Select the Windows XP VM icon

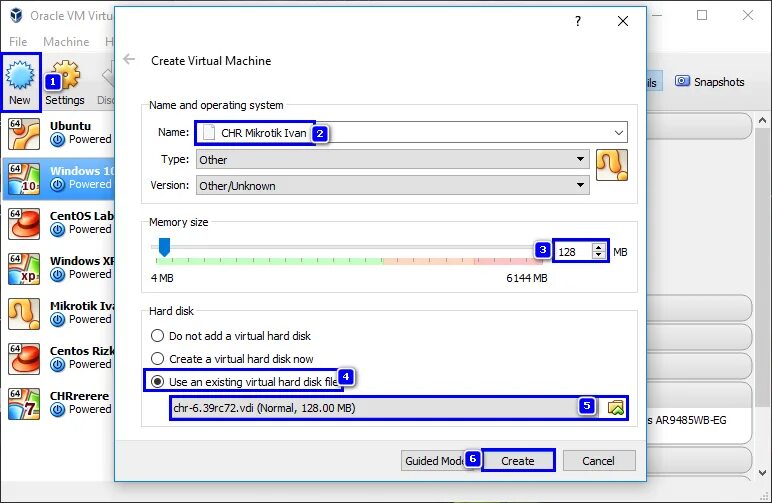24,269
